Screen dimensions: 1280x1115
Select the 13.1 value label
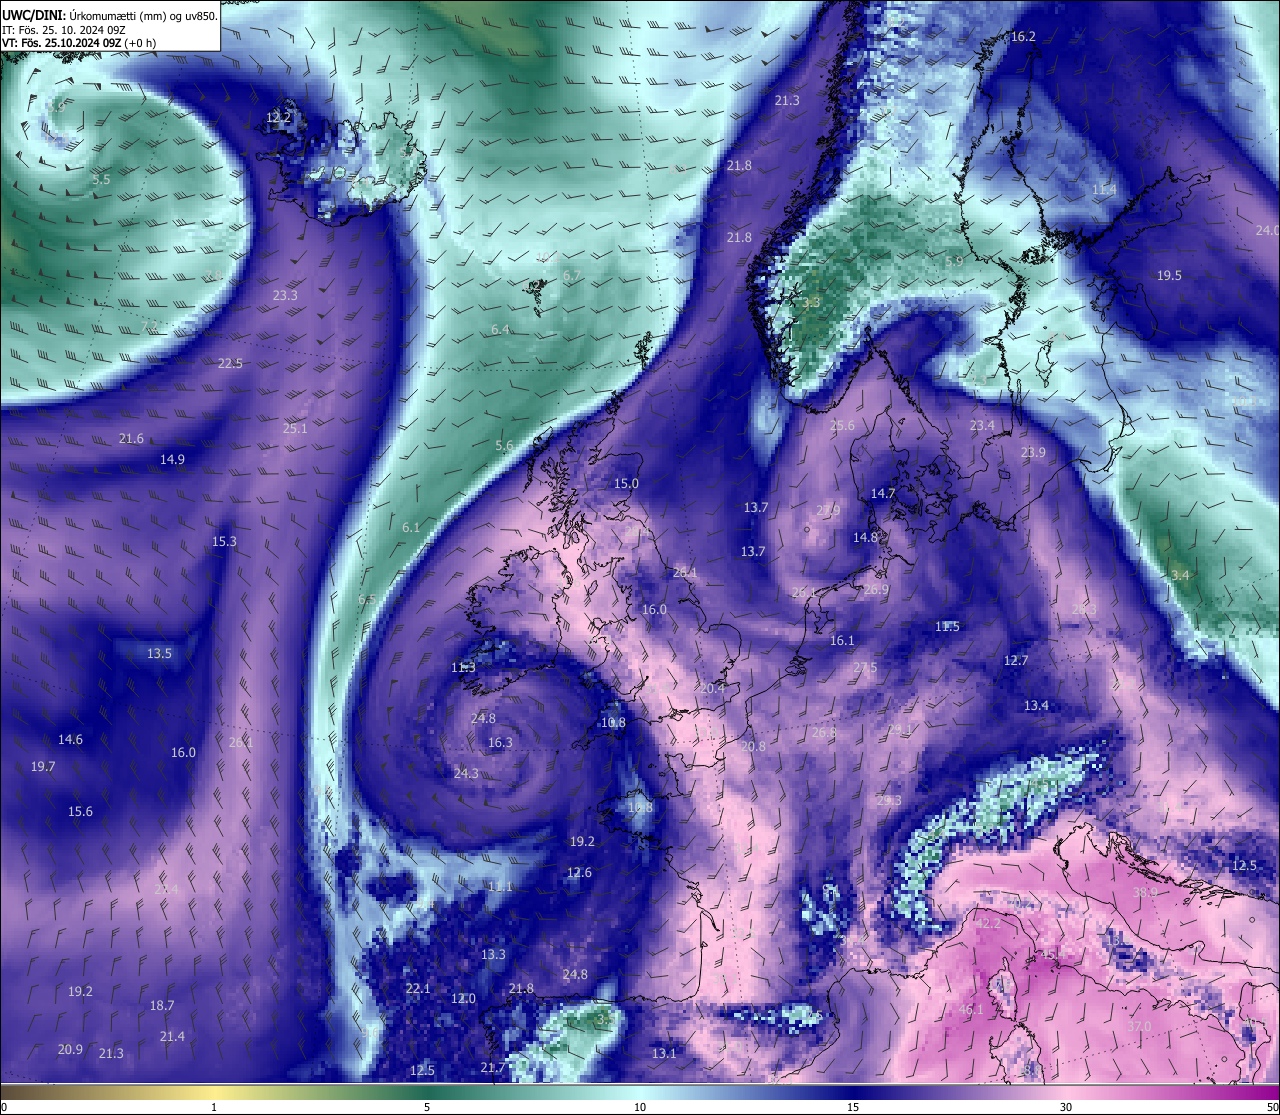664,1053
